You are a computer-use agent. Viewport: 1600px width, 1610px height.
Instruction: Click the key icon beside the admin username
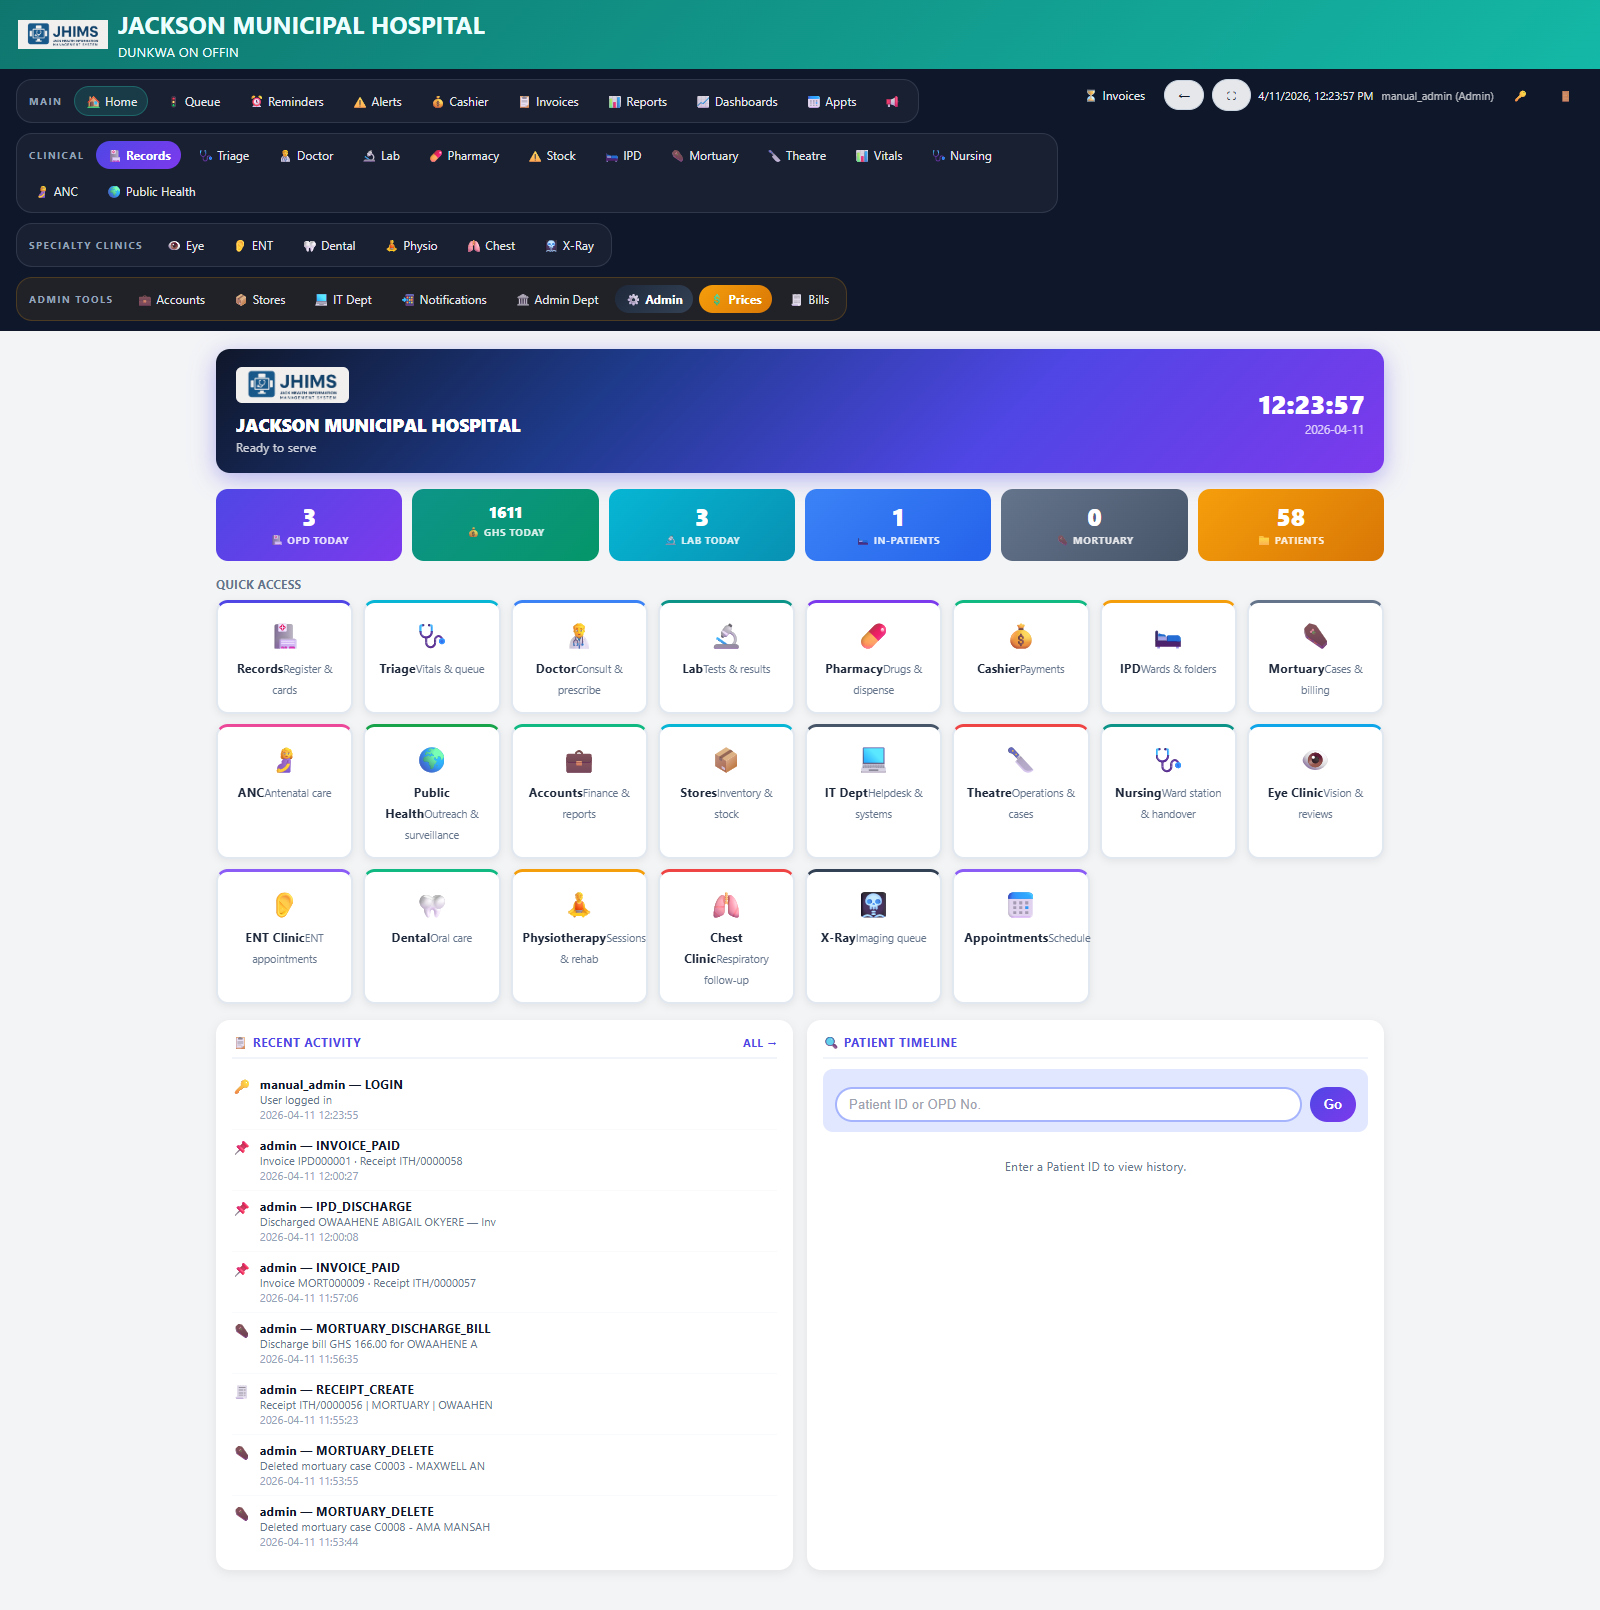(x=1520, y=96)
